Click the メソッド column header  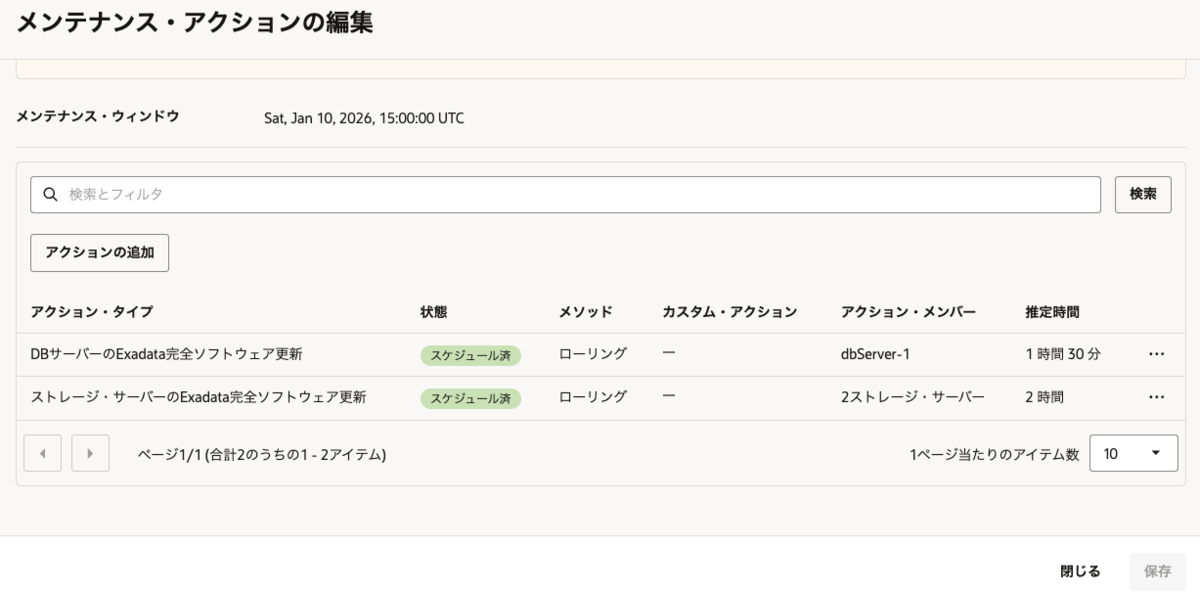(585, 312)
